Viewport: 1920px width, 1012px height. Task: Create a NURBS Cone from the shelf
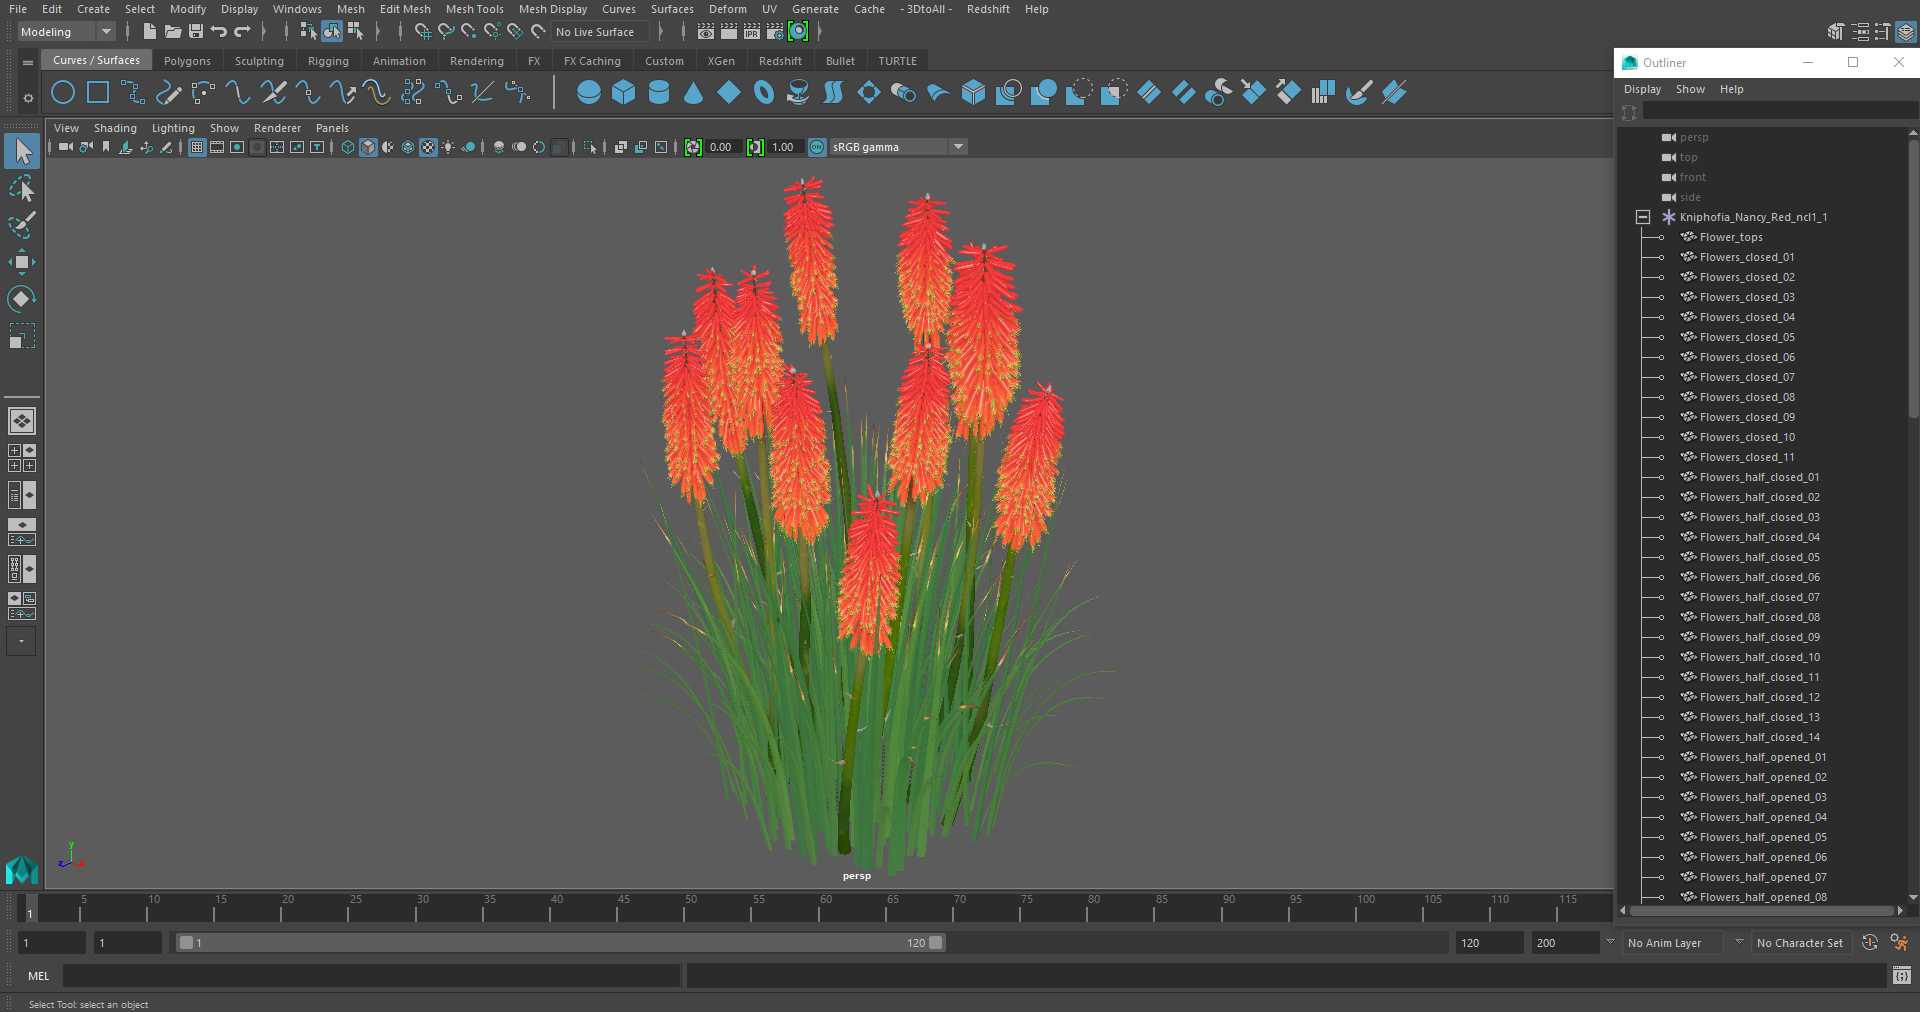[694, 93]
